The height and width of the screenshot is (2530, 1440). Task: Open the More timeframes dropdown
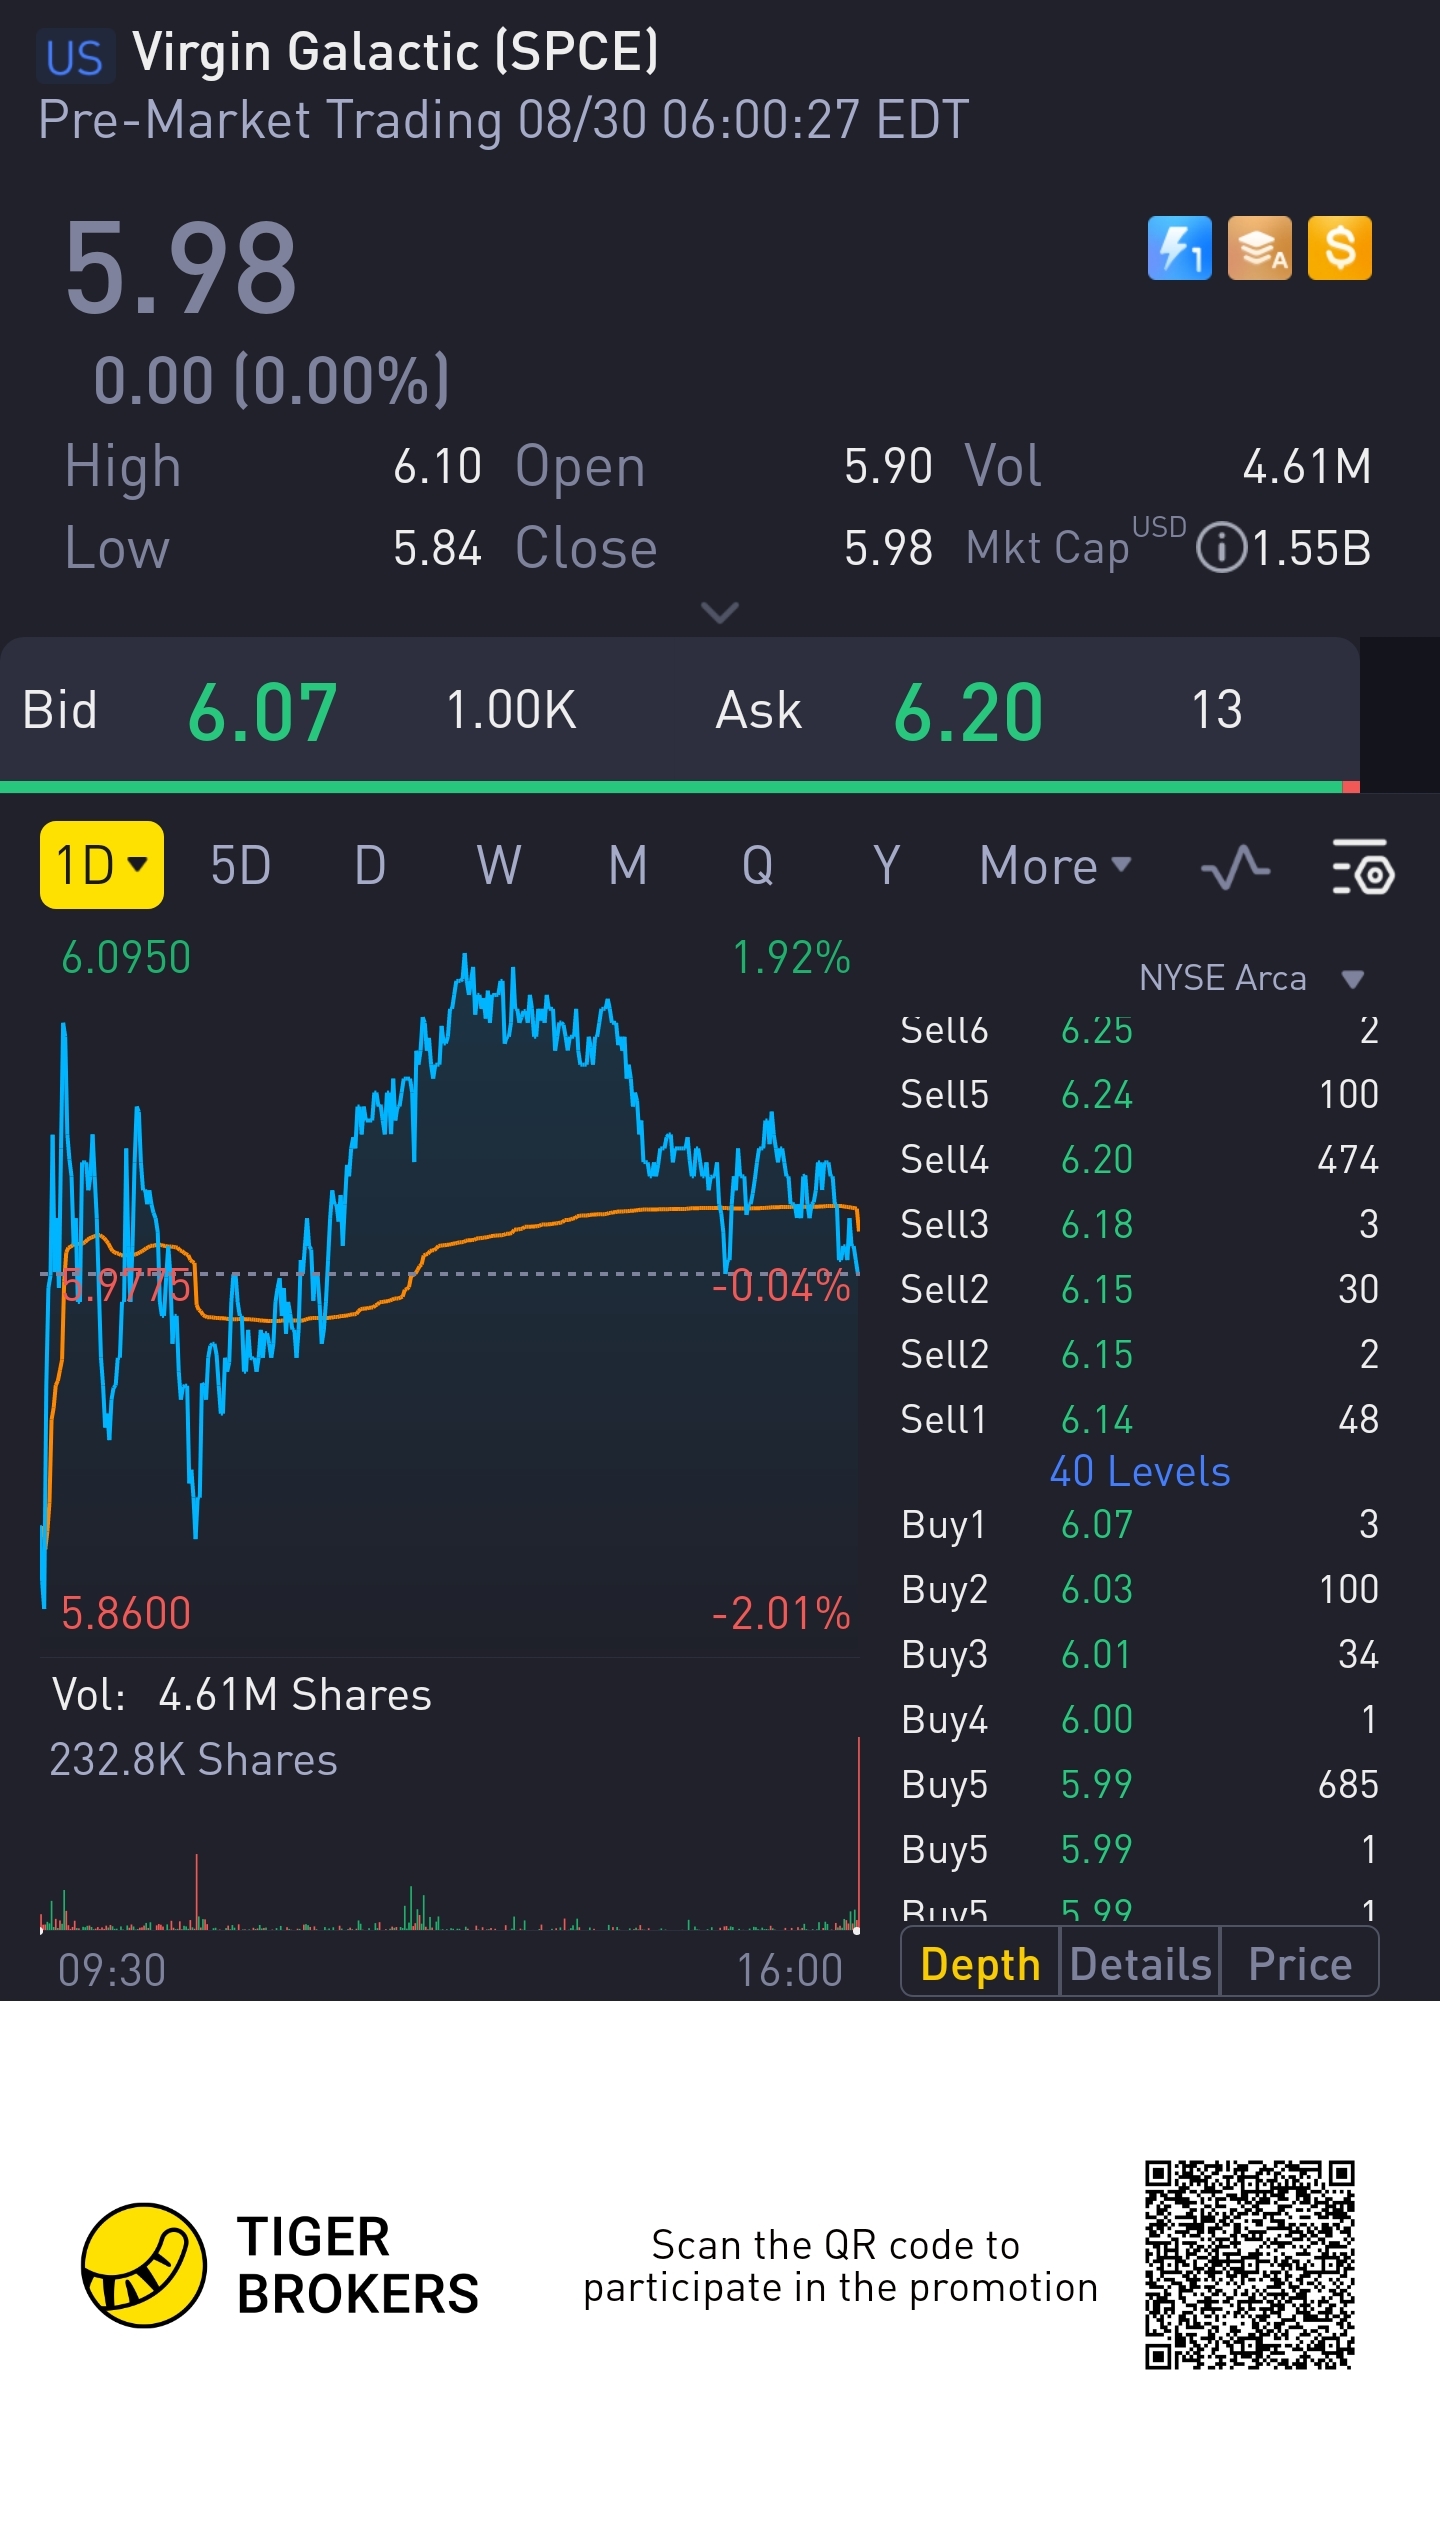click(1055, 866)
